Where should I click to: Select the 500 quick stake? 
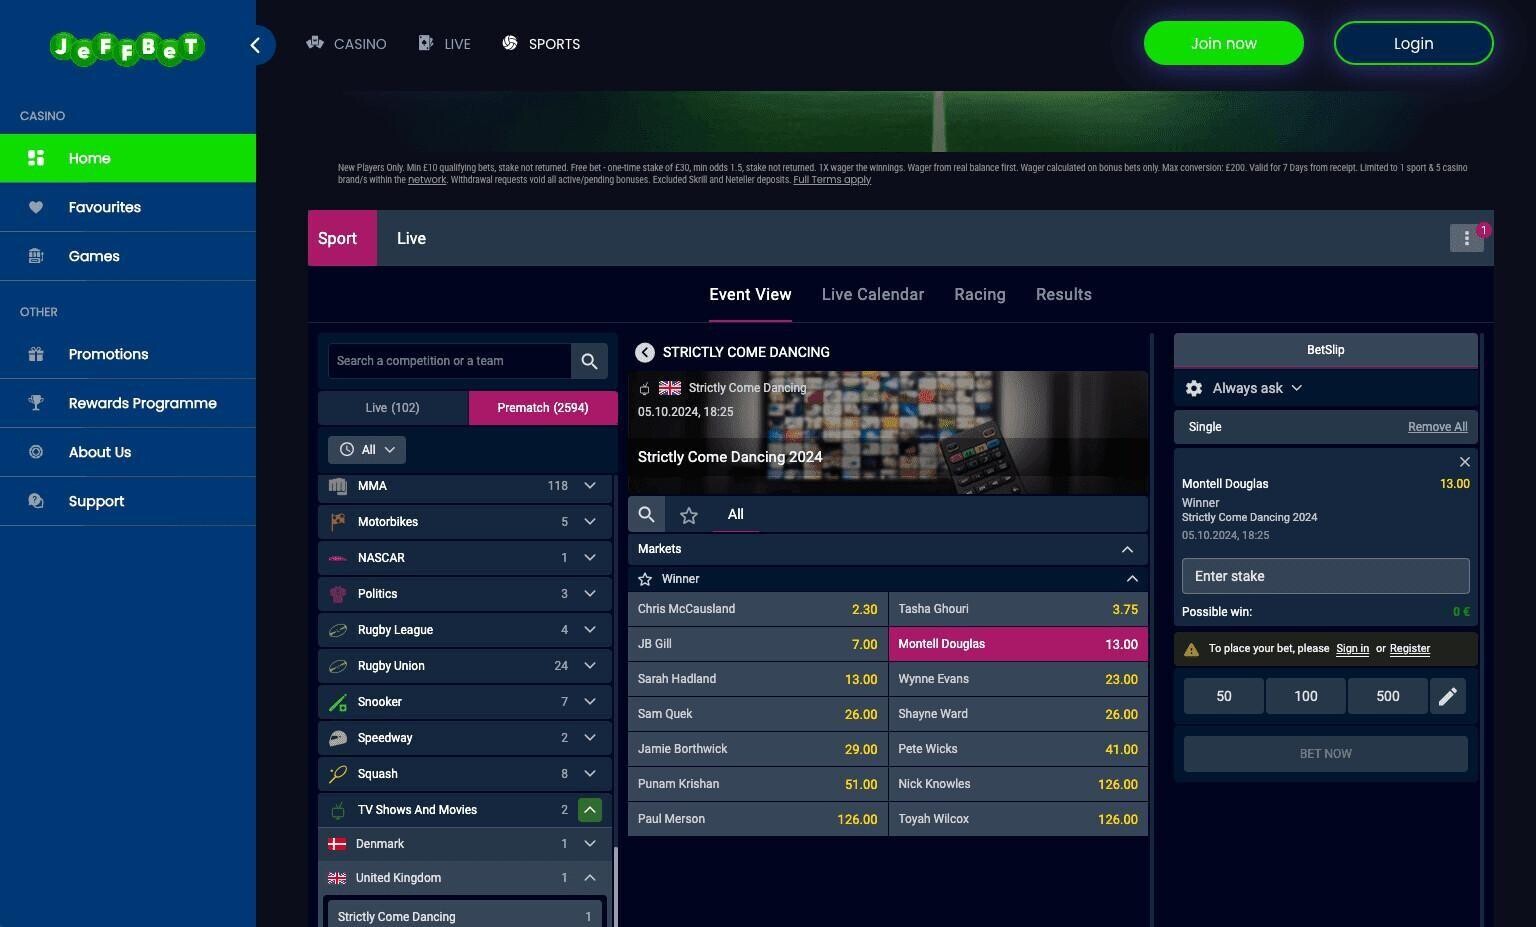coord(1388,696)
